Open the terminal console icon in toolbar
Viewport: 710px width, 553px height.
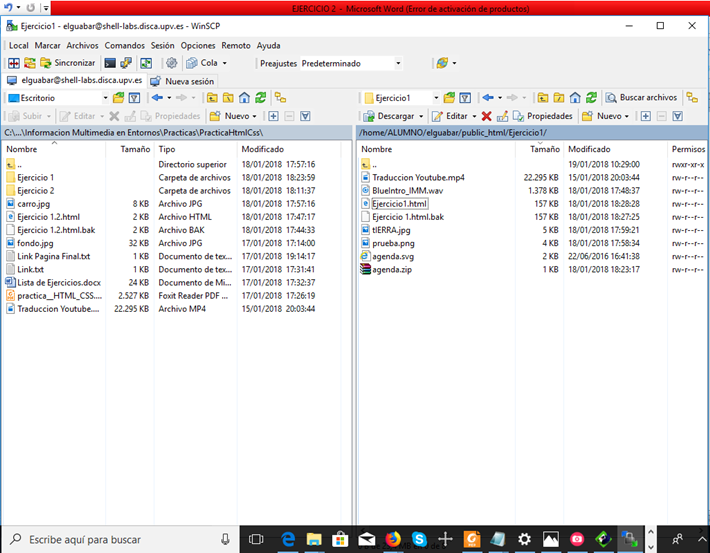[110, 63]
